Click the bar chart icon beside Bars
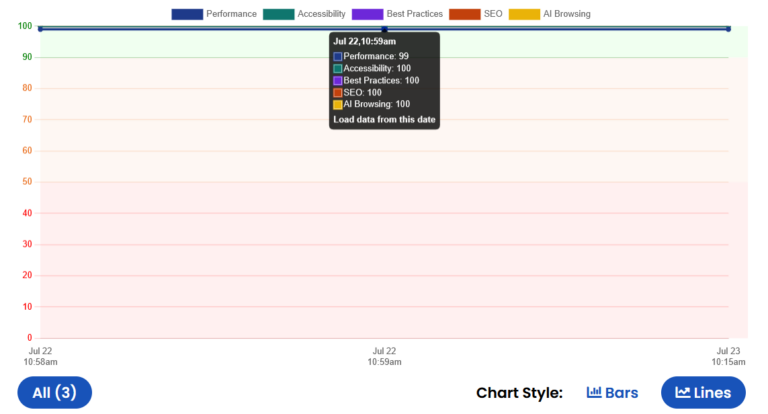 point(594,392)
